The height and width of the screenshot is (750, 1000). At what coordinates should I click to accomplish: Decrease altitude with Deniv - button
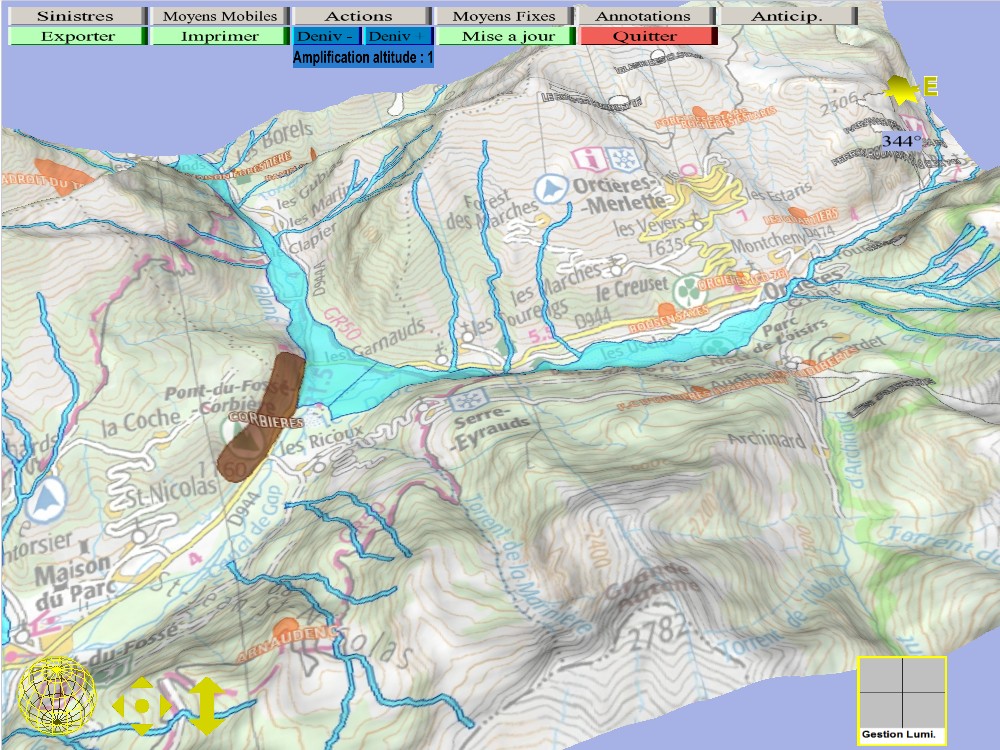tap(327, 36)
